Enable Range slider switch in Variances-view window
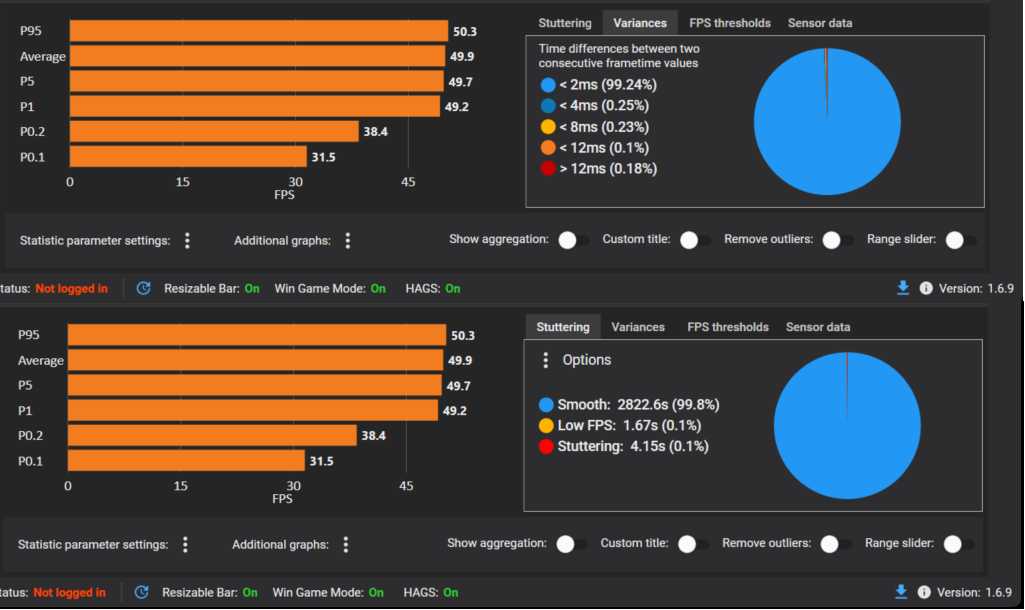The width and height of the screenshot is (1025, 610). click(960, 240)
